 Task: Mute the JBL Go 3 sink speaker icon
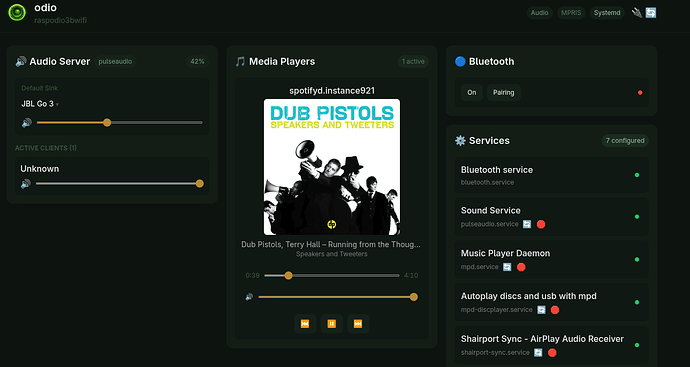pyautogui.click(x=27, y=123)
